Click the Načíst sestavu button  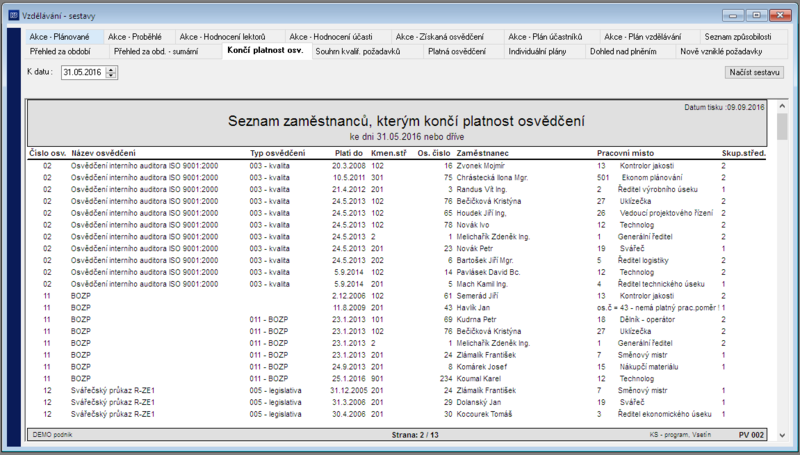coord(754,72)
